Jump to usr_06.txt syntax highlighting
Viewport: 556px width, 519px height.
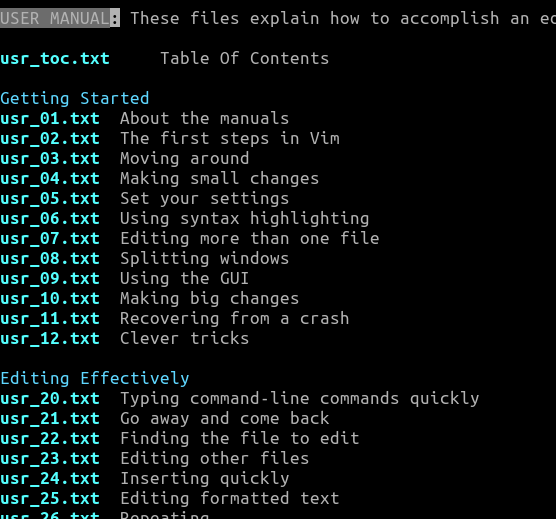pos(50,219)
